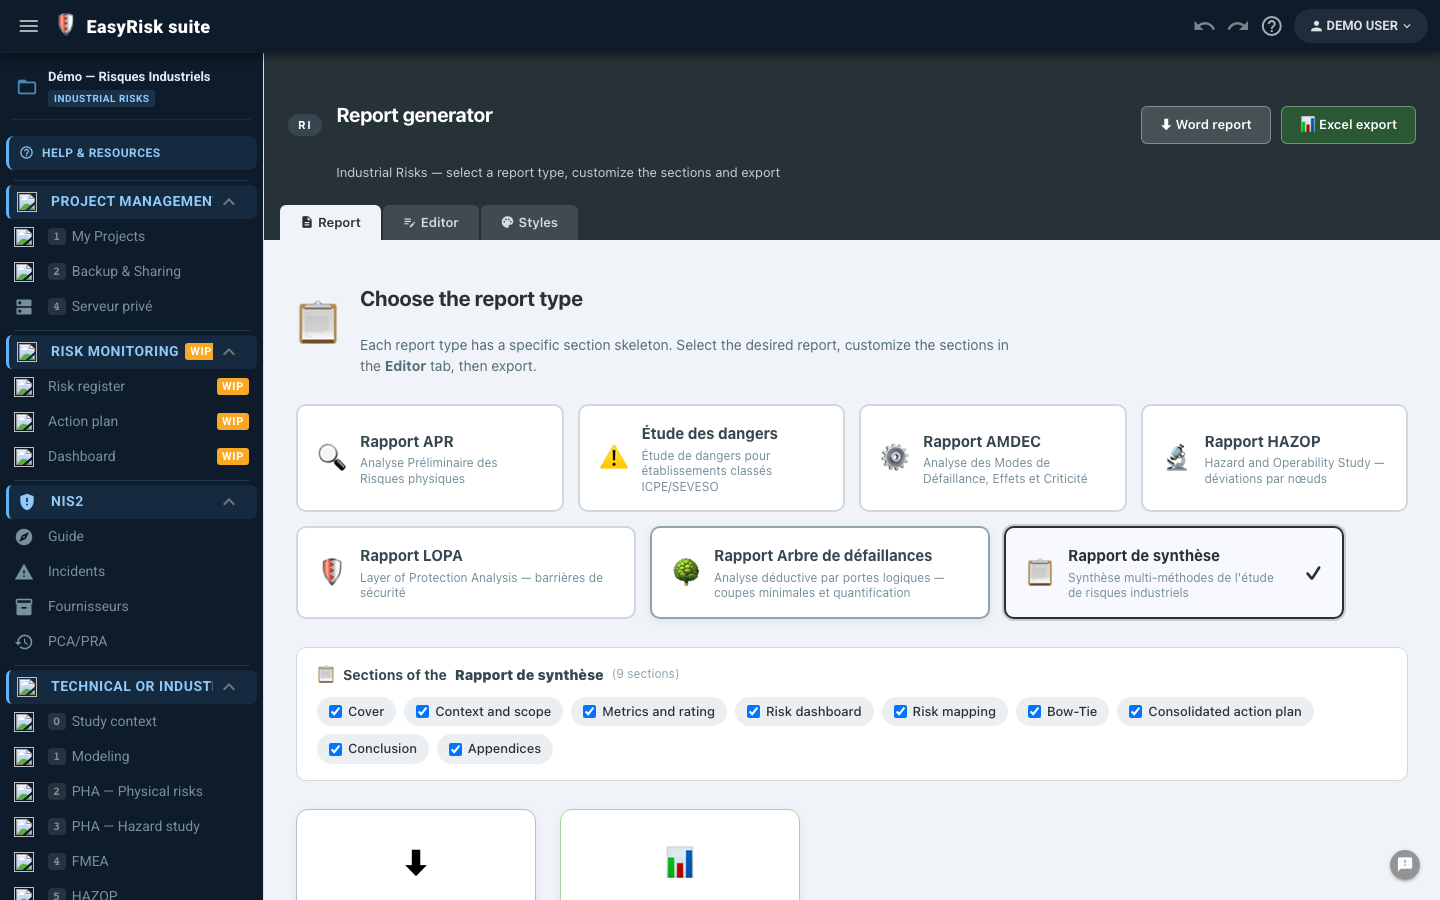Click the gear icon on Rapport AMDEC
This screenshot has height=900, width=1440.
895,457
